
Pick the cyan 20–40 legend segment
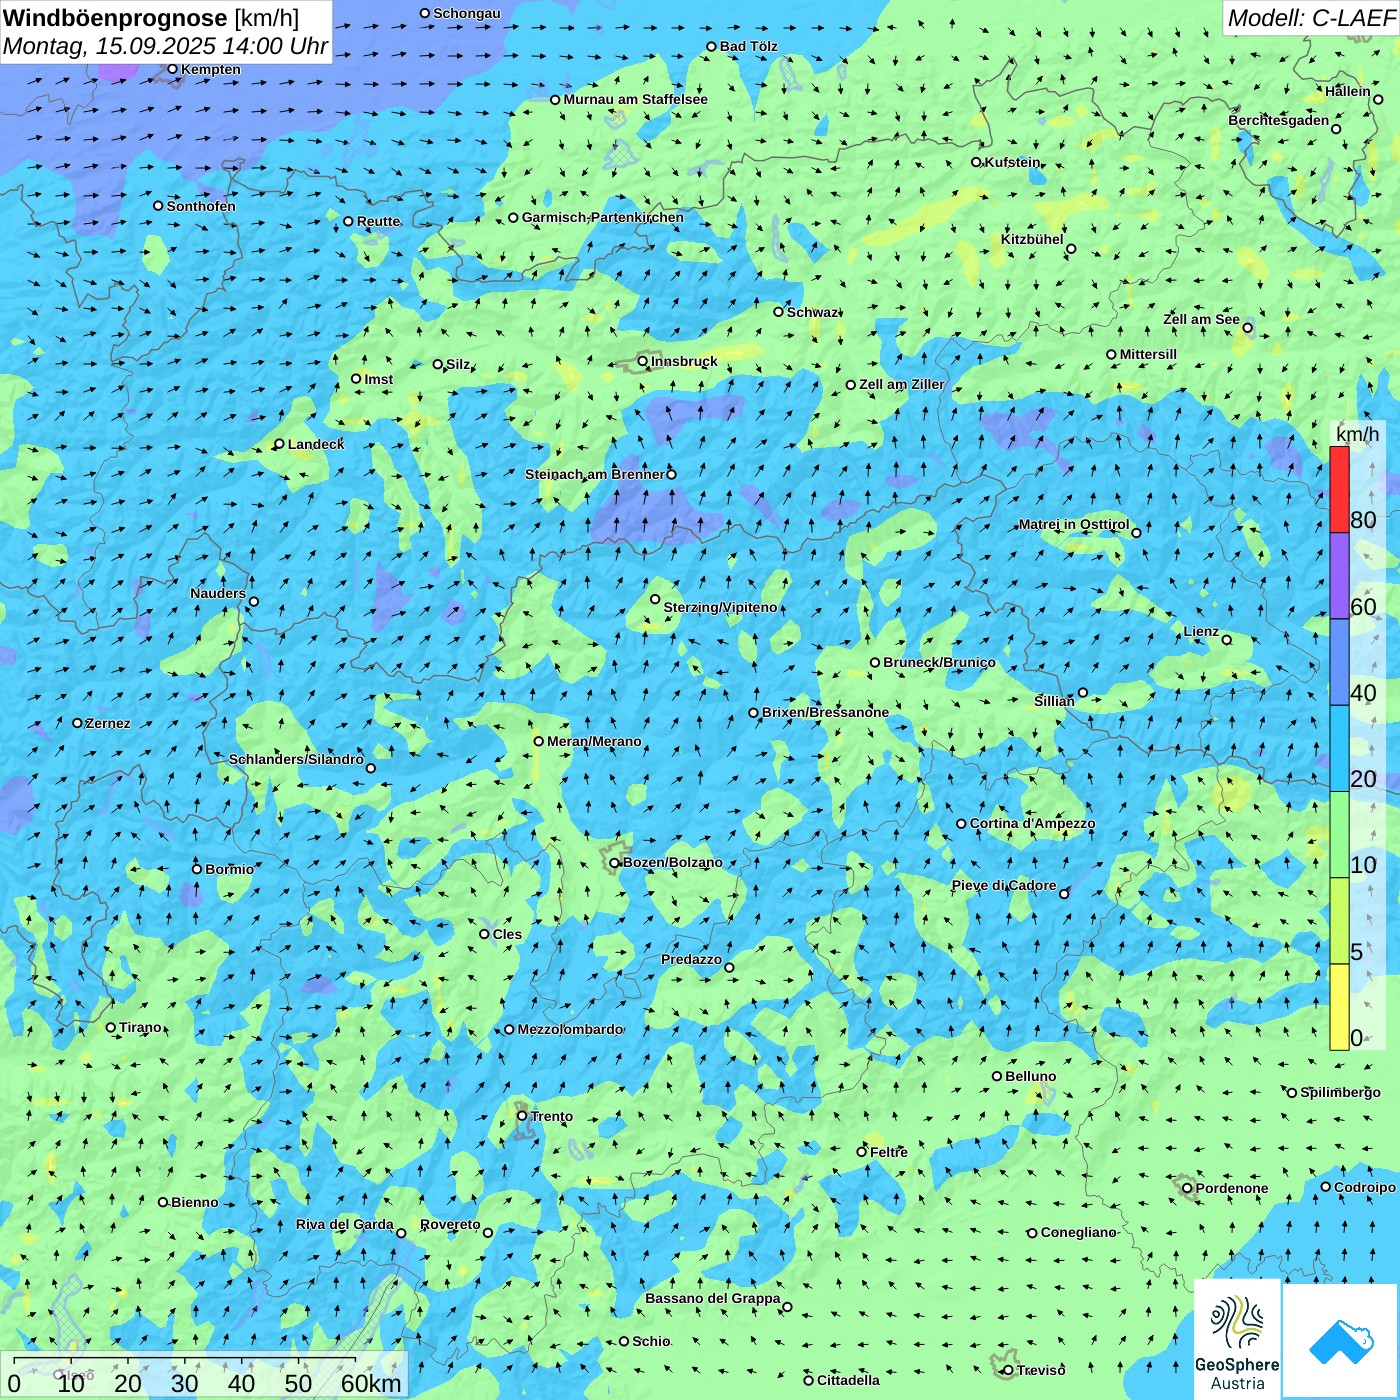(1339, 749)
